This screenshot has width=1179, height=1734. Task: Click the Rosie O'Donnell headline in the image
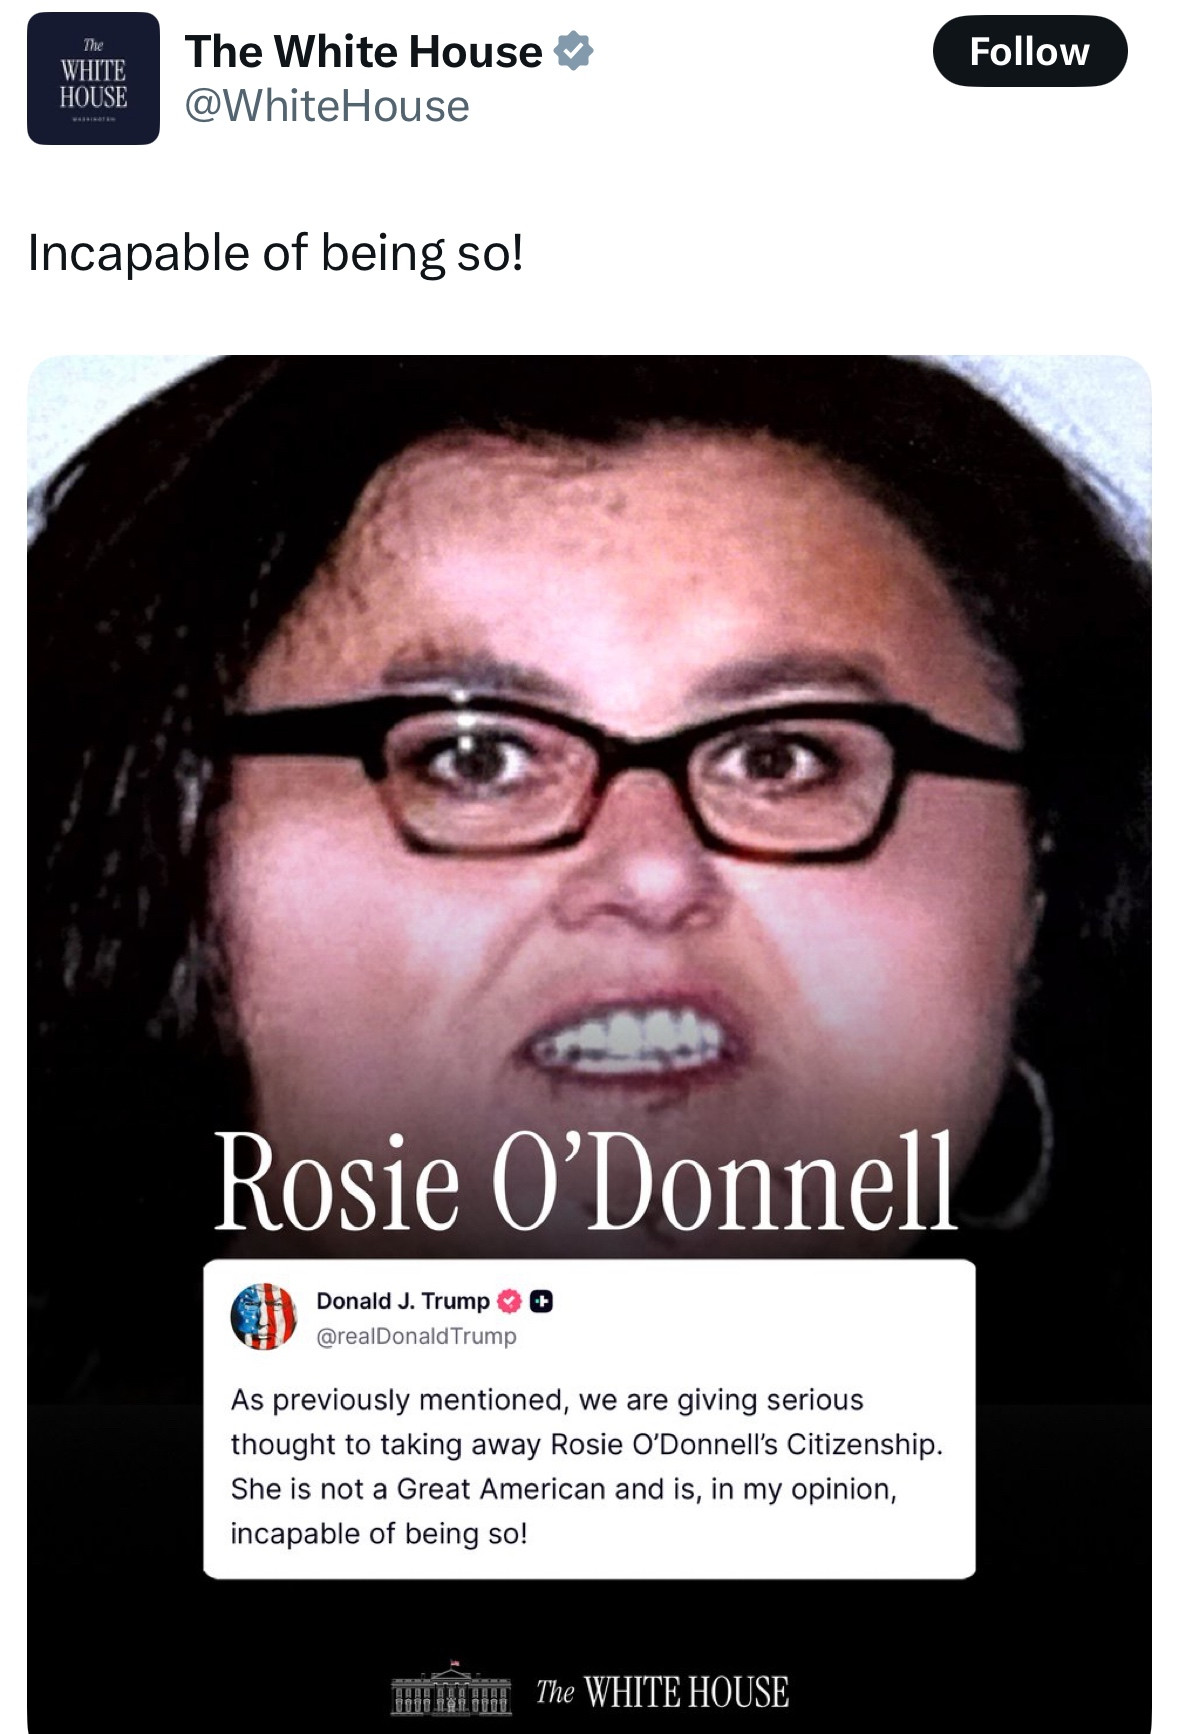click(586, 1182)
